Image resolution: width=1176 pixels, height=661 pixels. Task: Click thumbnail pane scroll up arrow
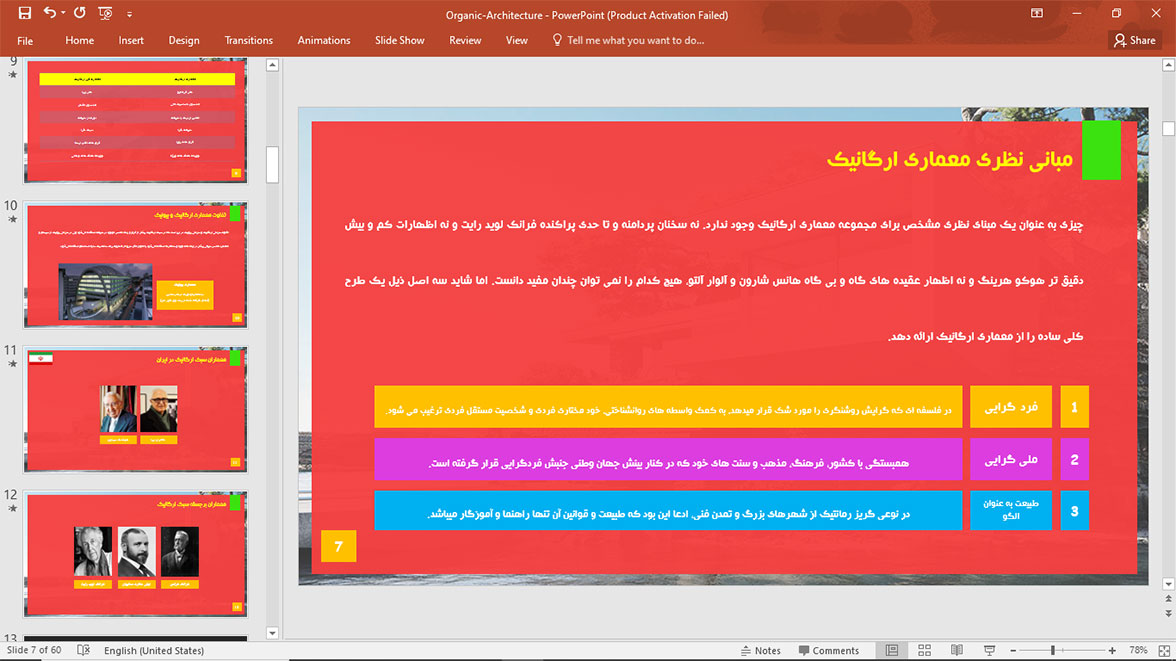point(272,65)
